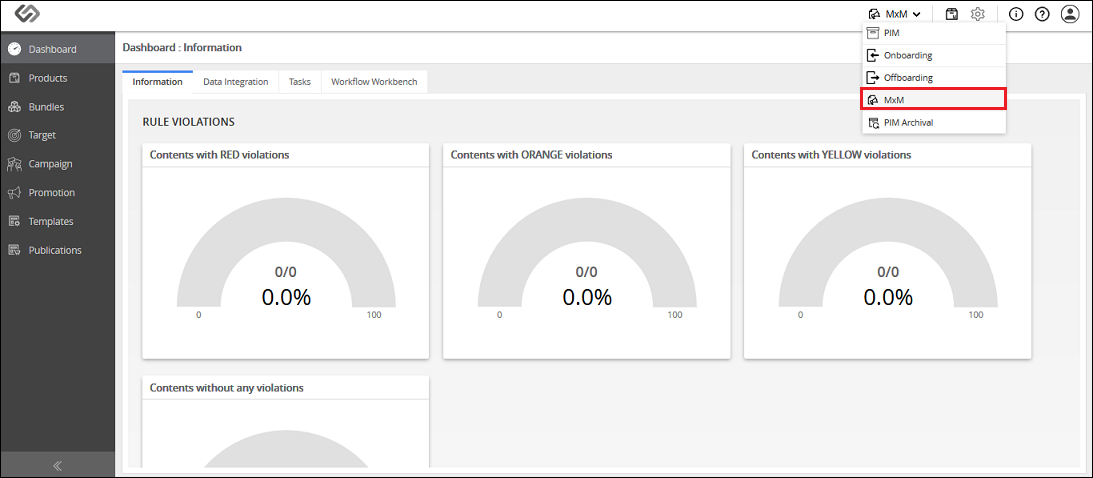Click 'Contents with ORANGE violations' title
The height and width of the screenshot is (478, 1093).
coord(532,155)
